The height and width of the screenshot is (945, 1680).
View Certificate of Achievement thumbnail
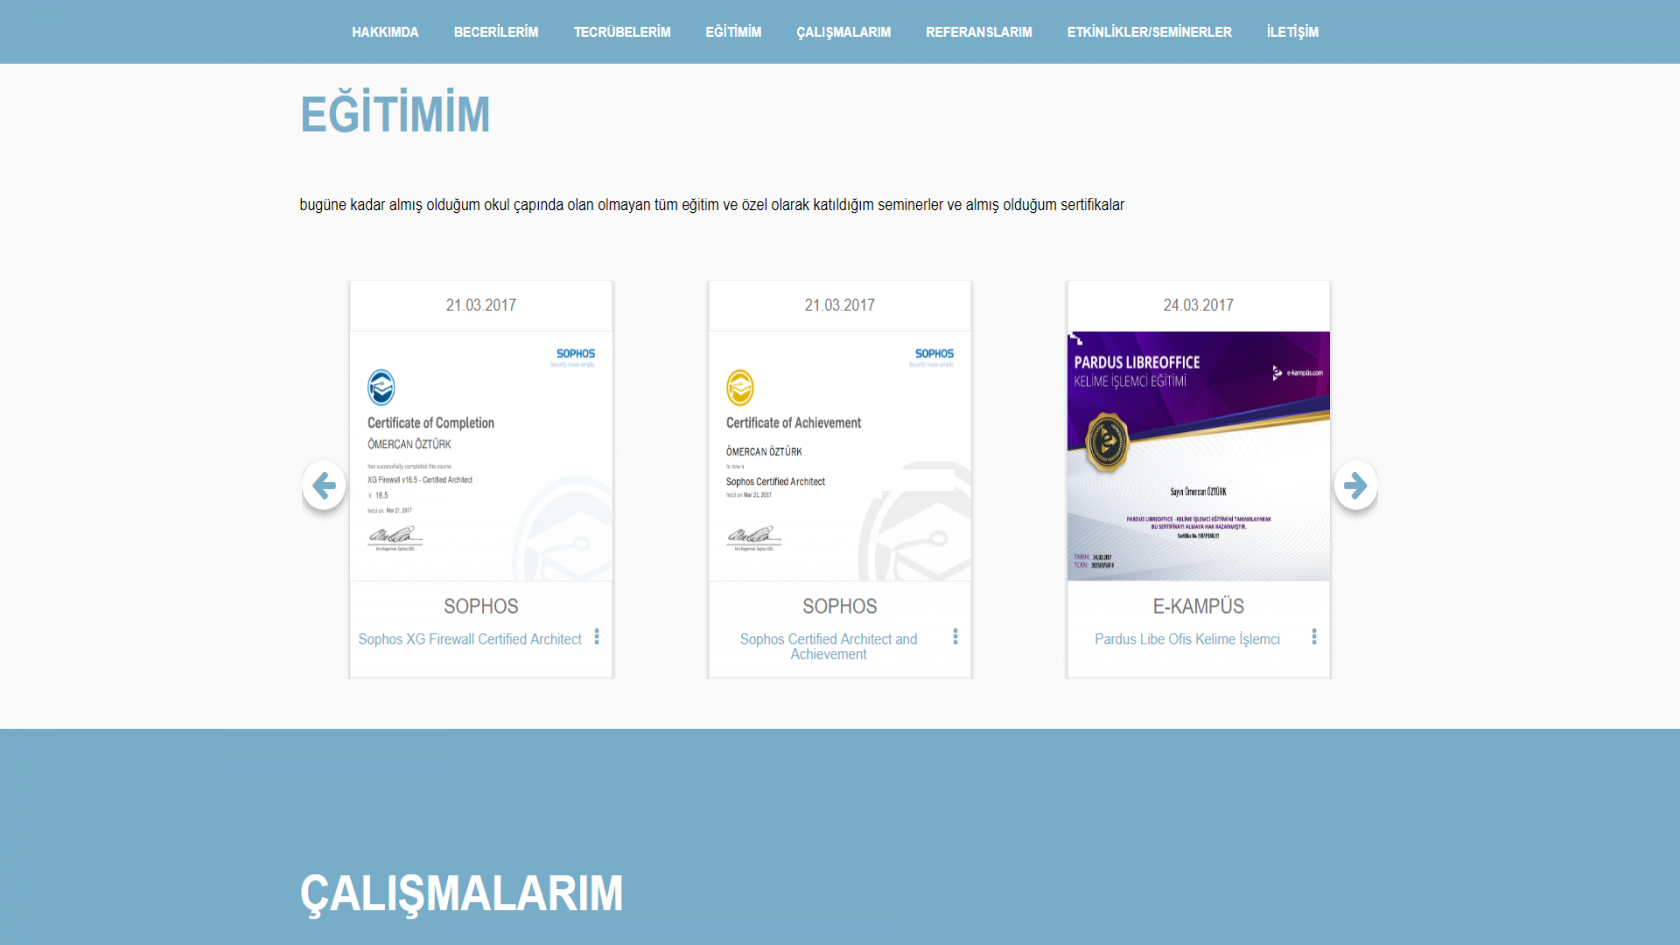pos(840,456)
